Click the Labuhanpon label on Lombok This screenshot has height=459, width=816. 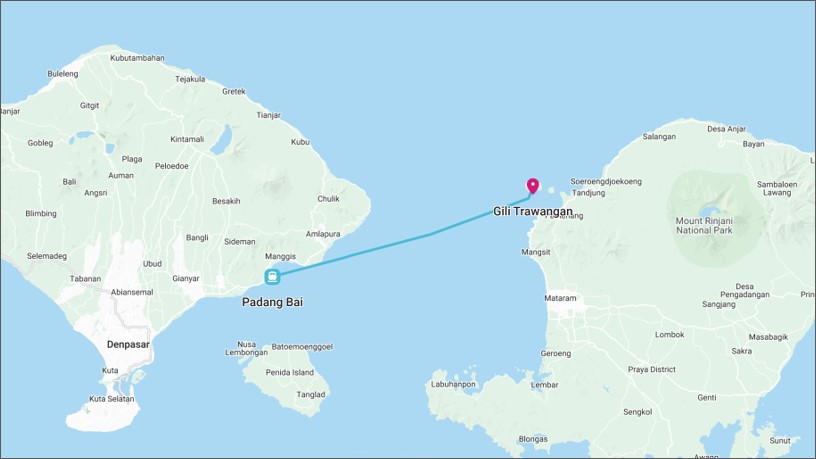click(x=453, y=385)
